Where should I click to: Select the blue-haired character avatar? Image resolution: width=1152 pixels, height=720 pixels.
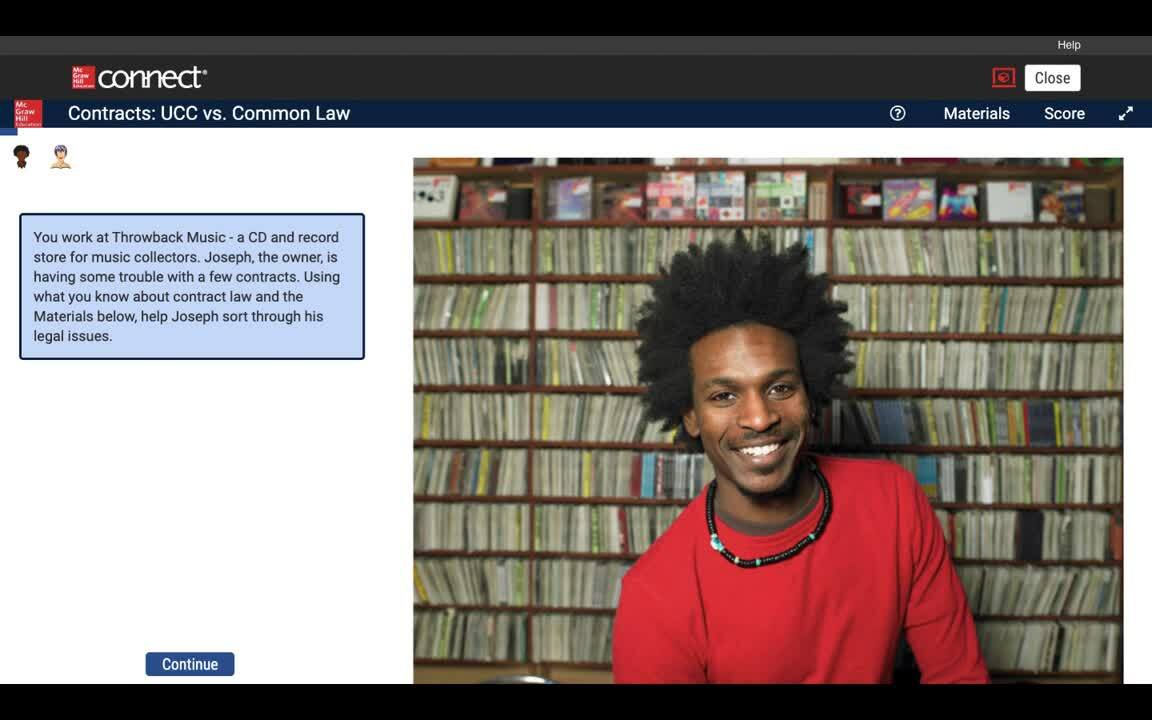coord(61,156)
